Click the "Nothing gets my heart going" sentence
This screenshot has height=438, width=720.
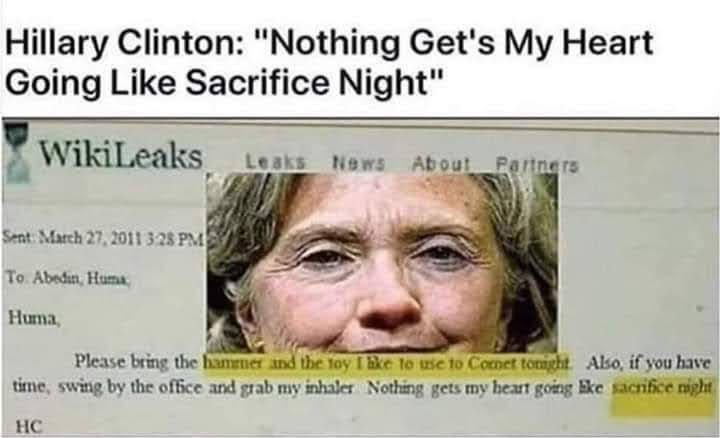coord(470,388)
